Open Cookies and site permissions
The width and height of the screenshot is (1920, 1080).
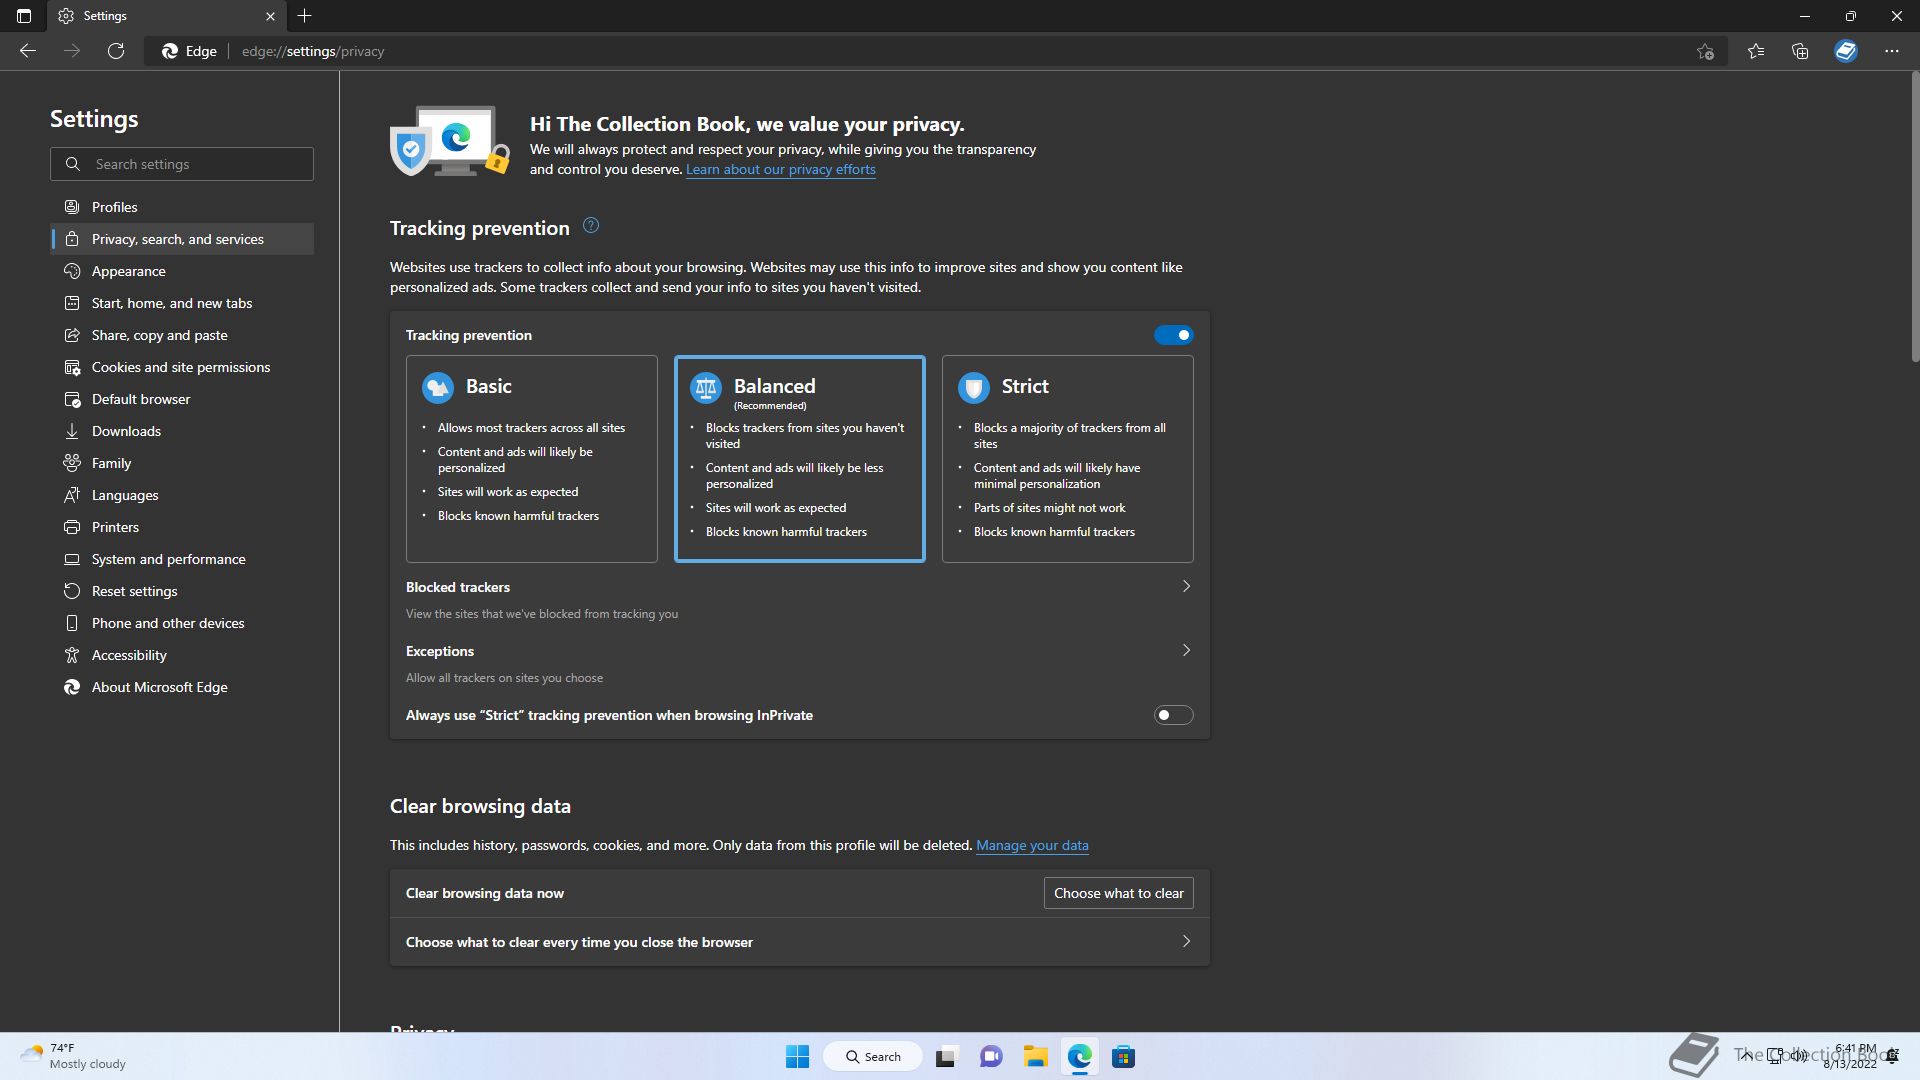(182, 367)
